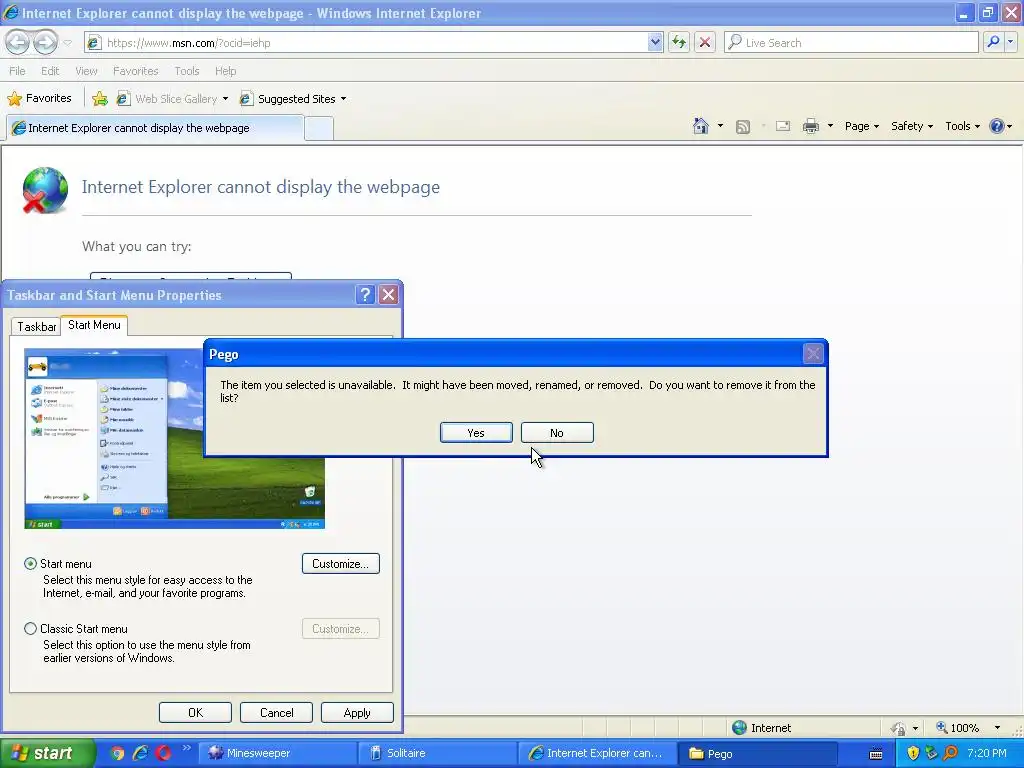The height and width of the screenshot is (768, 1024).
Task: Switch to the Taskbar tab
Action: click(x=37, y=327)
